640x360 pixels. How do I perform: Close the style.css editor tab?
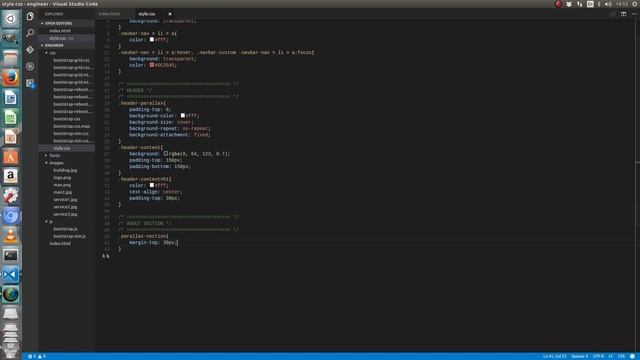(170, 14)
